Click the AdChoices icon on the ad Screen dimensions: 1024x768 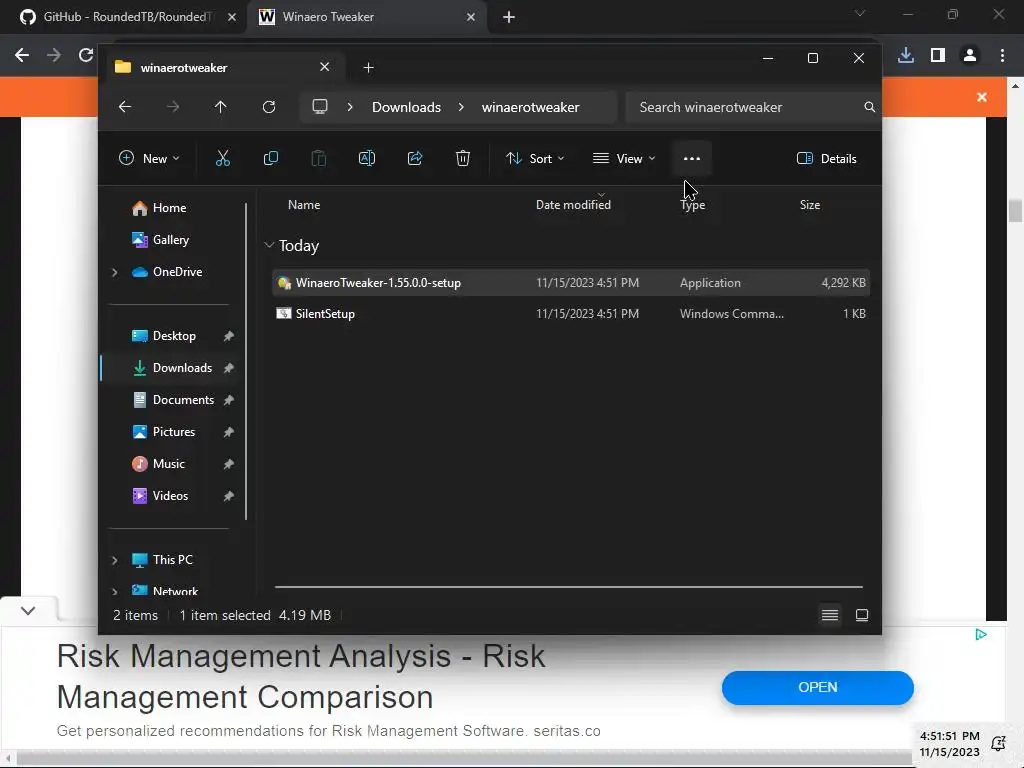click(x=981, y=635)
